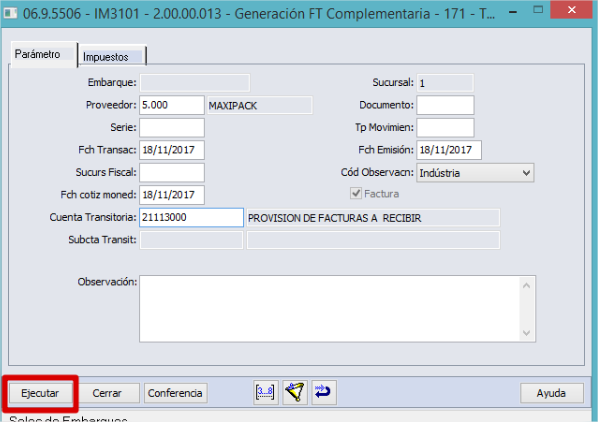598x422 pixels.
Task: Click the Sucurs Fiscal field
Action: coord(172,172)
